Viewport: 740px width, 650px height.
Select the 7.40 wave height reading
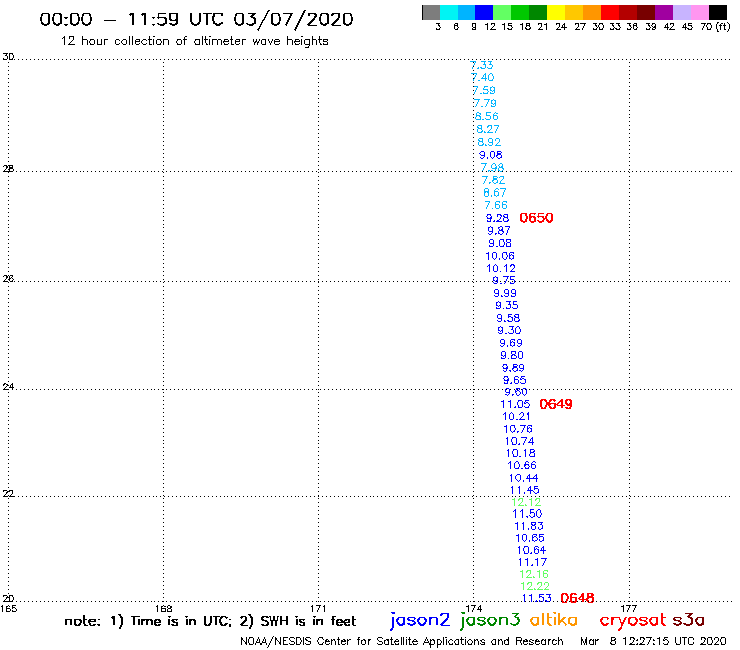[x=483, y=77]
